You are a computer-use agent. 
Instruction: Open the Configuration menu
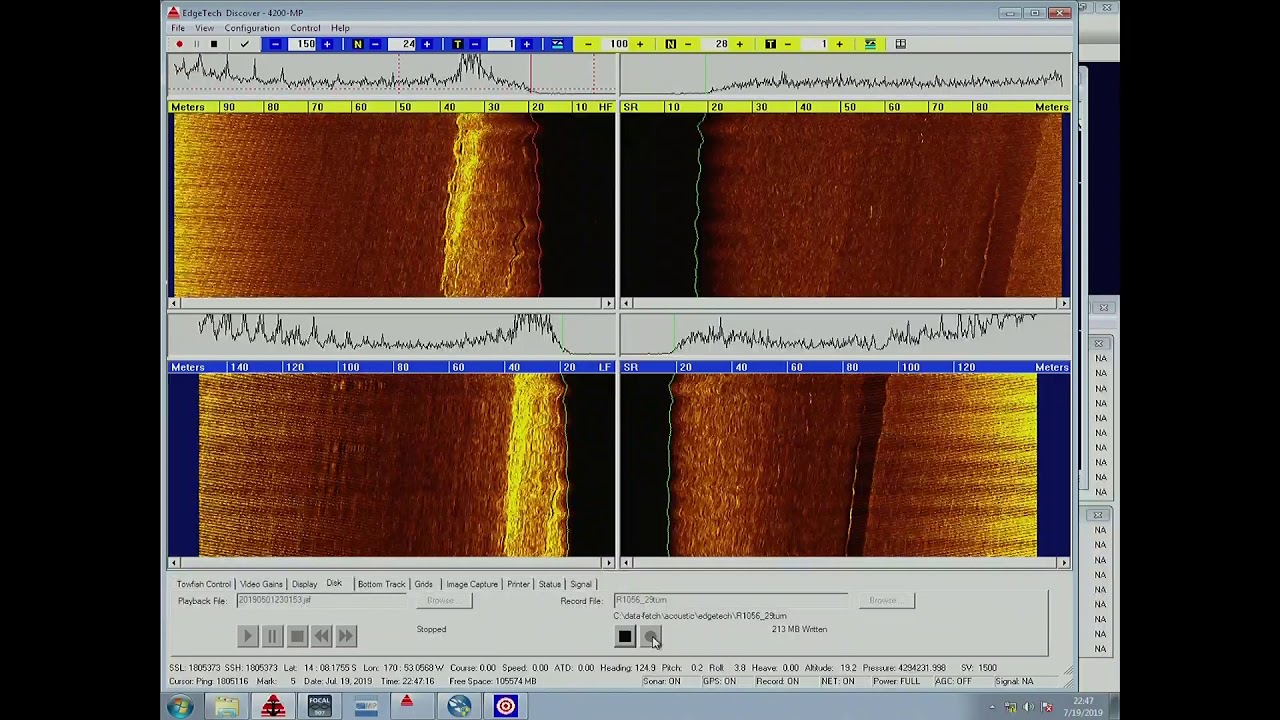pyautogui.click(x=252, y=28)
